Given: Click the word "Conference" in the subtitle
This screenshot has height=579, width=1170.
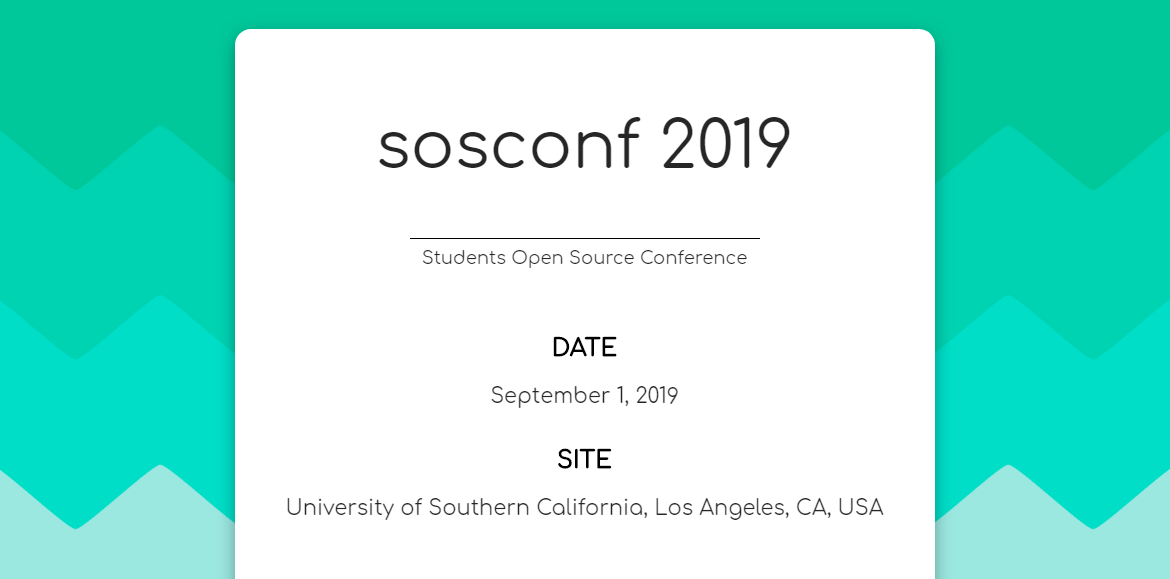Looking at the screenshot, I should click(x=693, y=258).
